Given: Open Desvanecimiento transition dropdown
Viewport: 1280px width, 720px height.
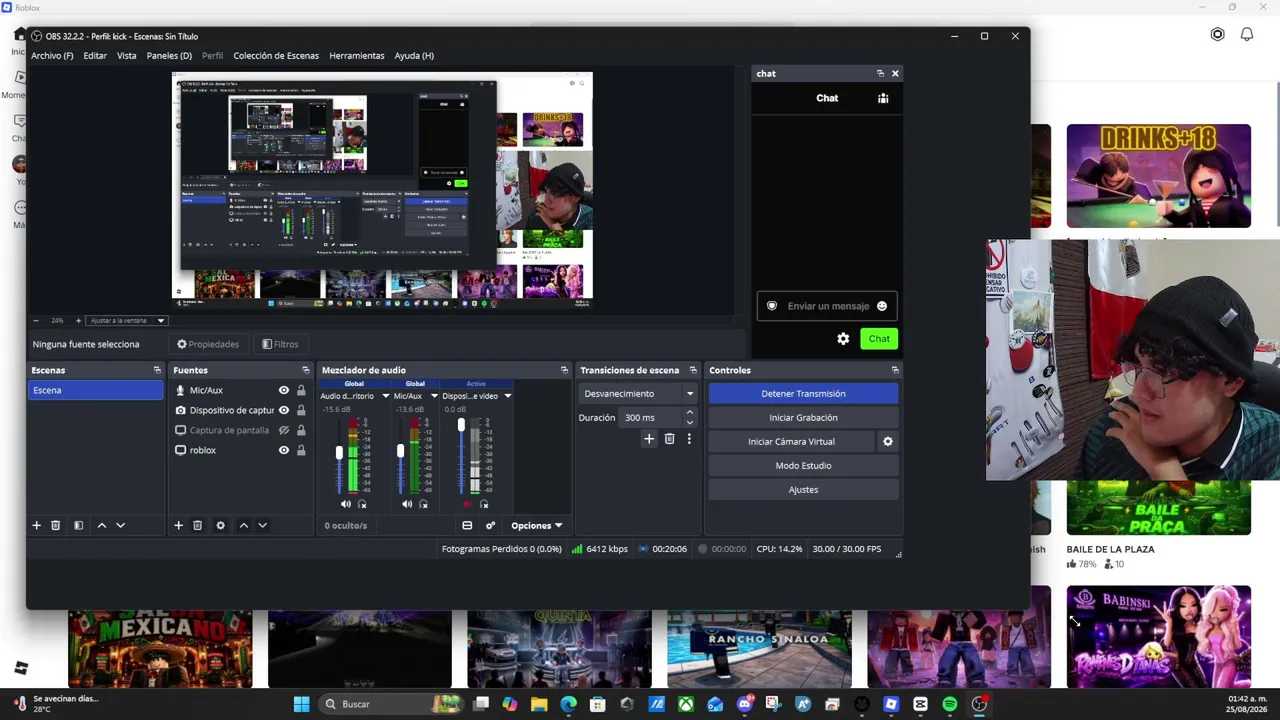Looking at the screenshot, I should click(638, 394).
